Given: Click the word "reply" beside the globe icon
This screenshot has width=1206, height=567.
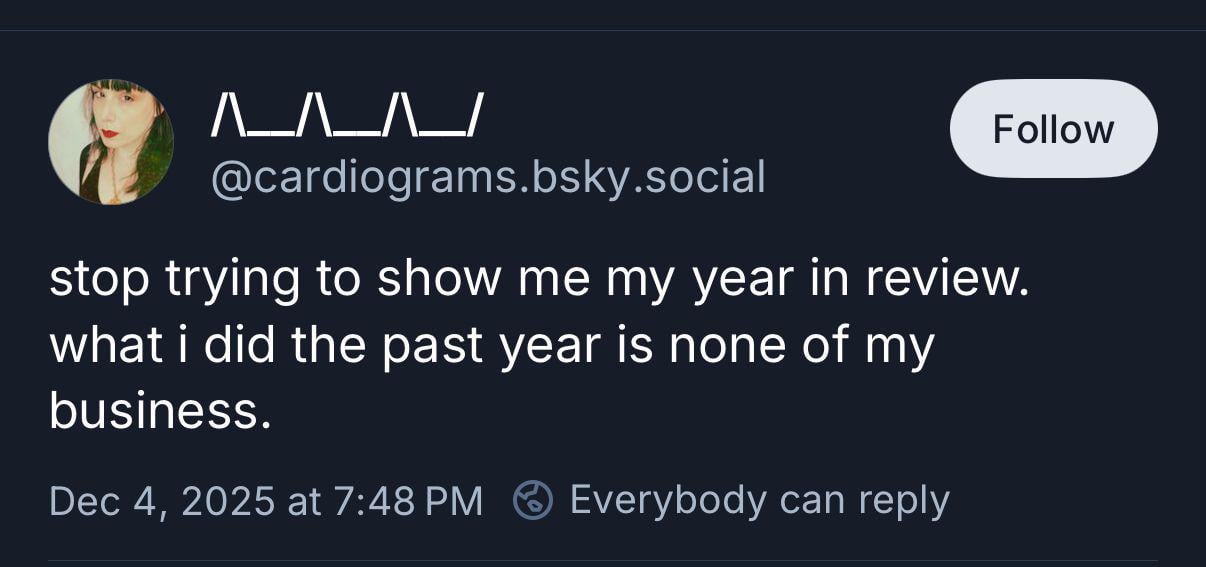Looking at the screenshot, I should click(x=901, y=500).
